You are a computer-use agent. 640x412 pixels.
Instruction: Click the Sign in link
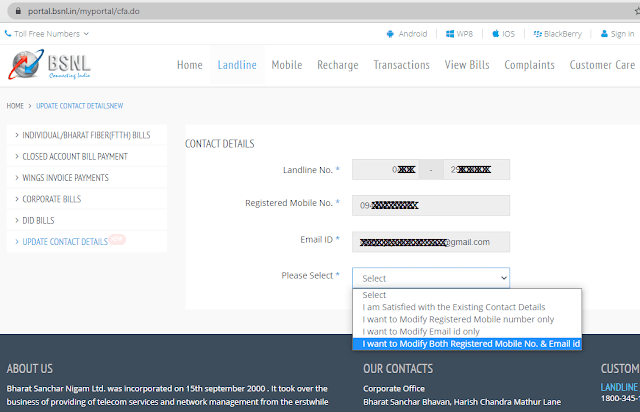[x=622, y=34]
